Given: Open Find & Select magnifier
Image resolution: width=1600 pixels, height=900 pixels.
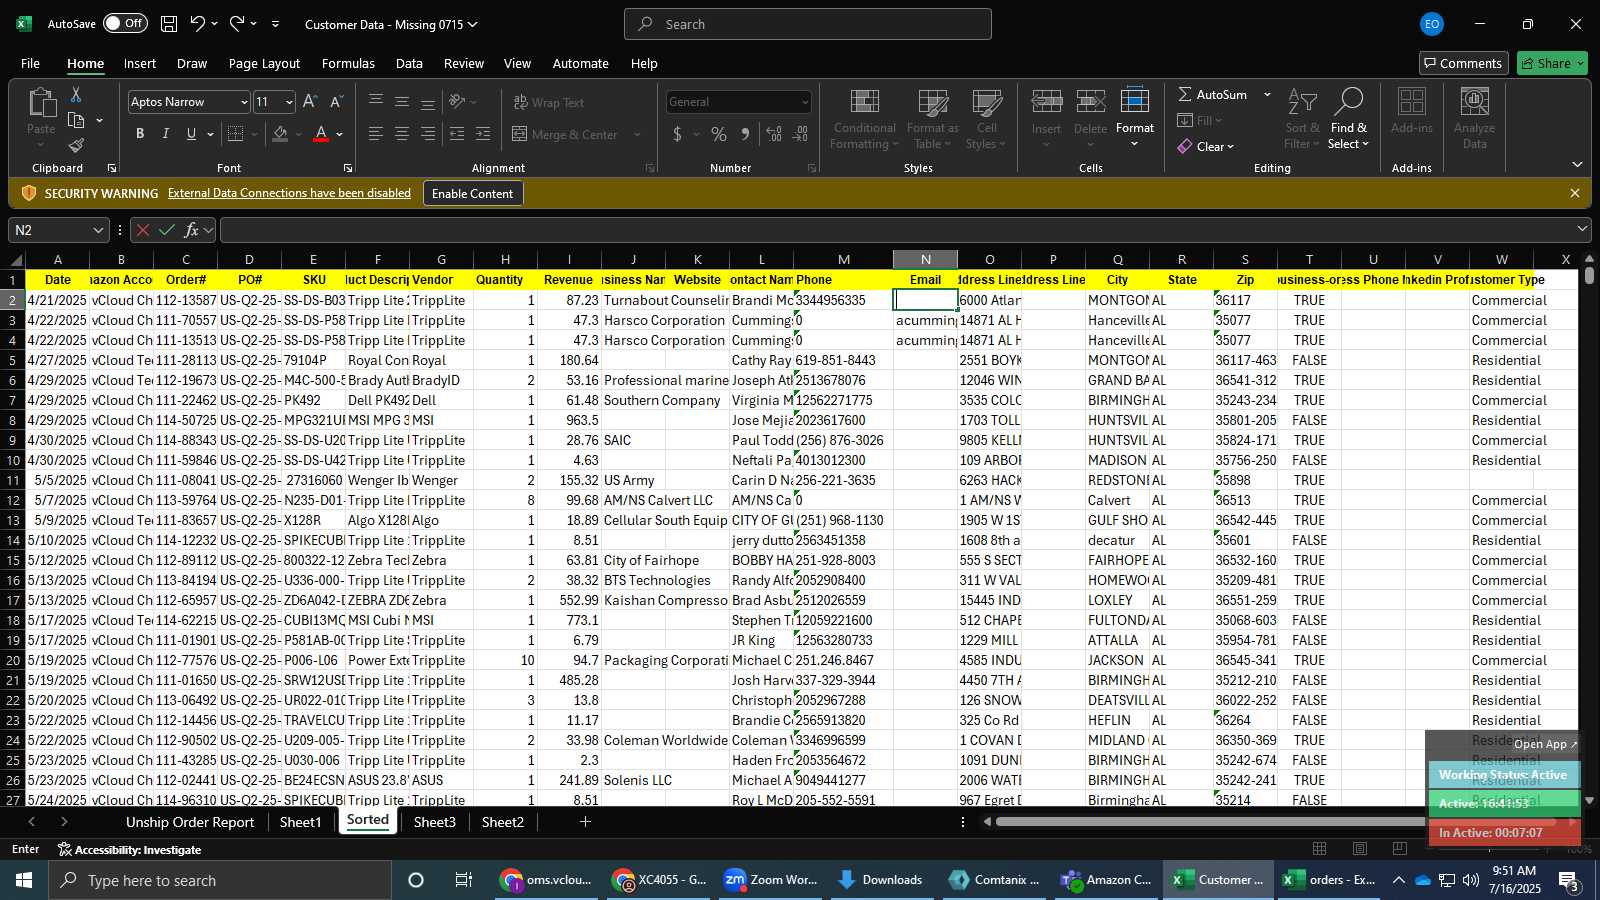Looking at the screenshot, I should click(1349, 118).
